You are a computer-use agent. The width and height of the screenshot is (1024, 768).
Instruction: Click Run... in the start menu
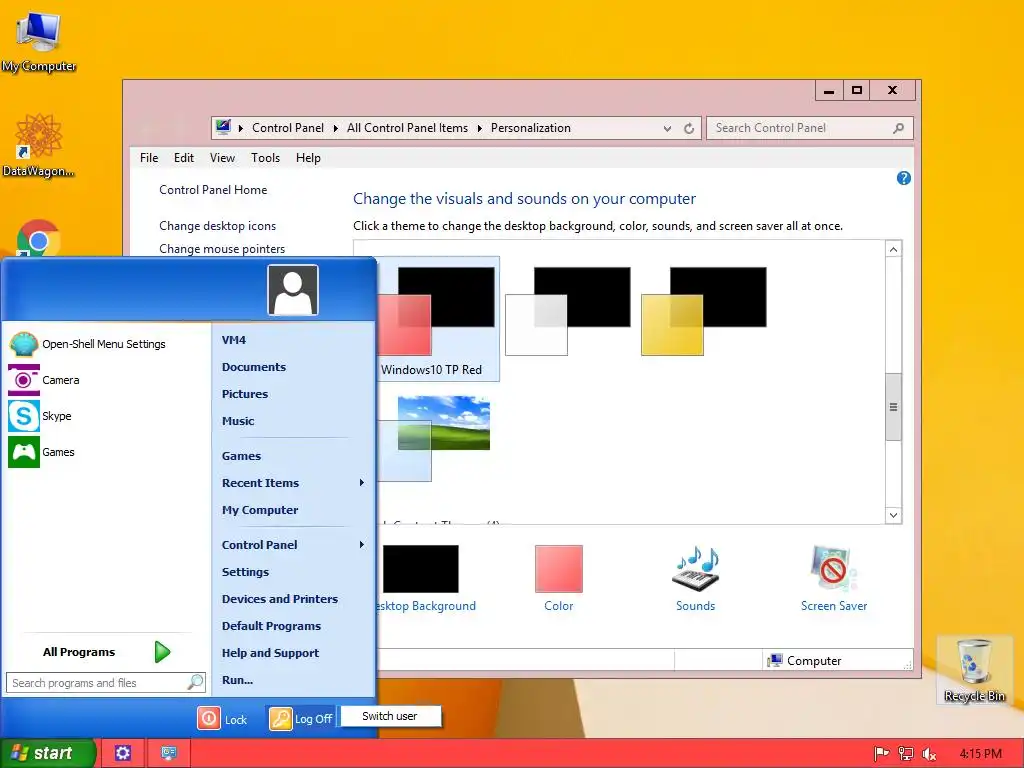[x=237, y=680]
